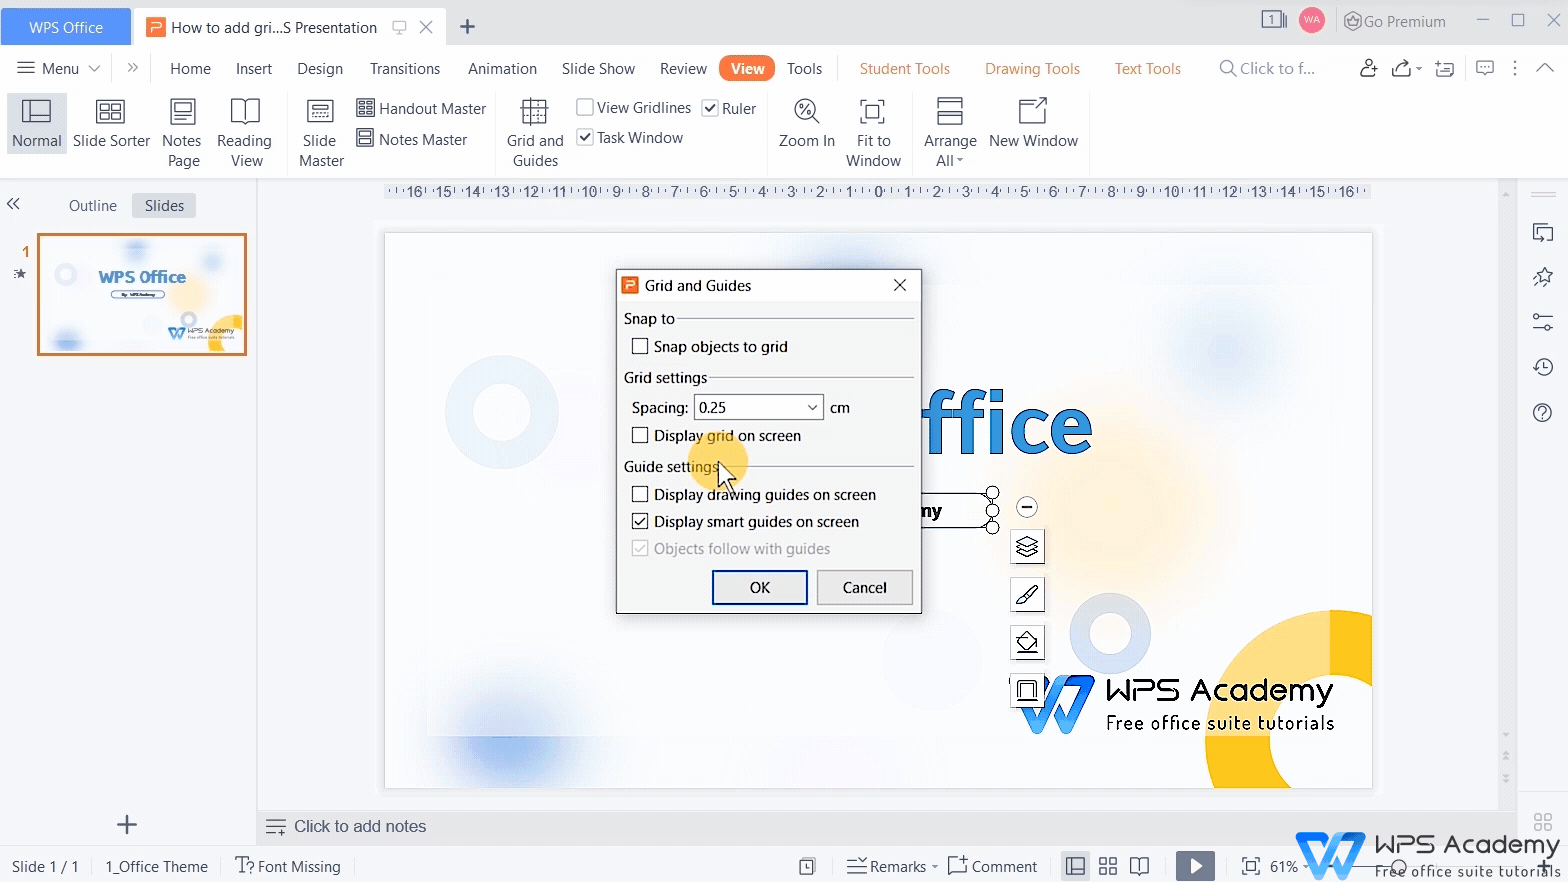
Task: Expand the Remarks dropdown in status bar
Action: point(934,866)
